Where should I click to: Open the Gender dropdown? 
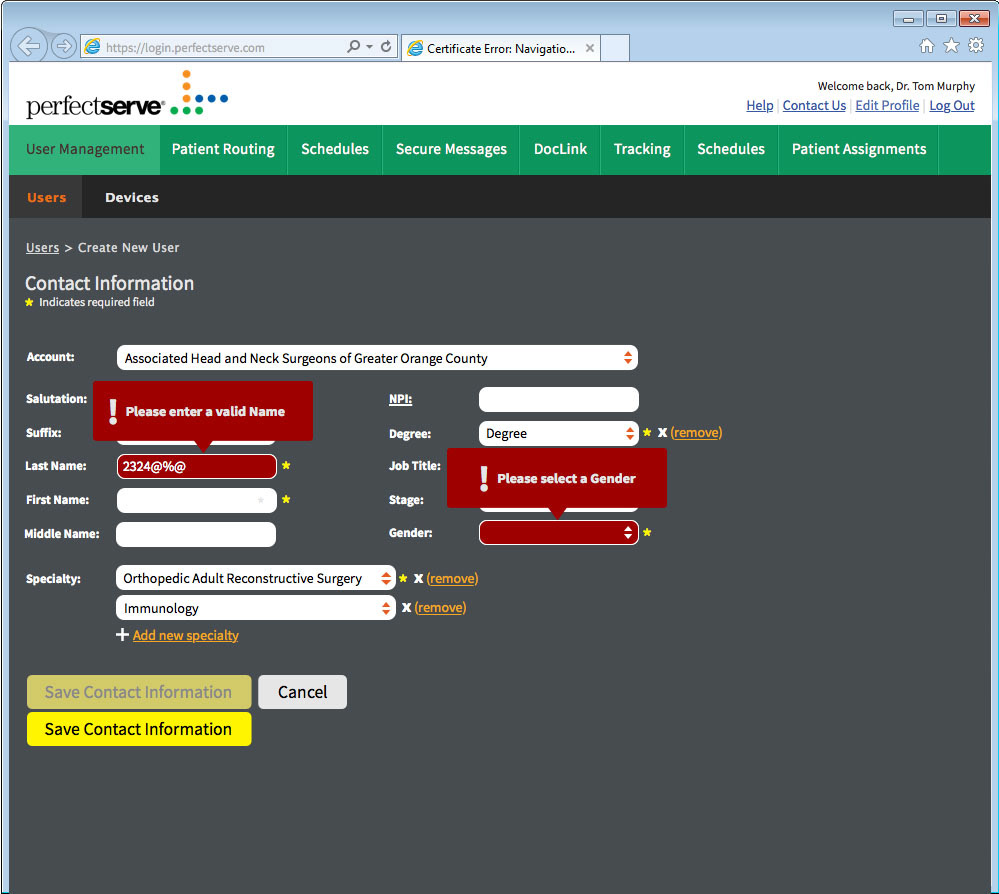[x=558, y=532]
